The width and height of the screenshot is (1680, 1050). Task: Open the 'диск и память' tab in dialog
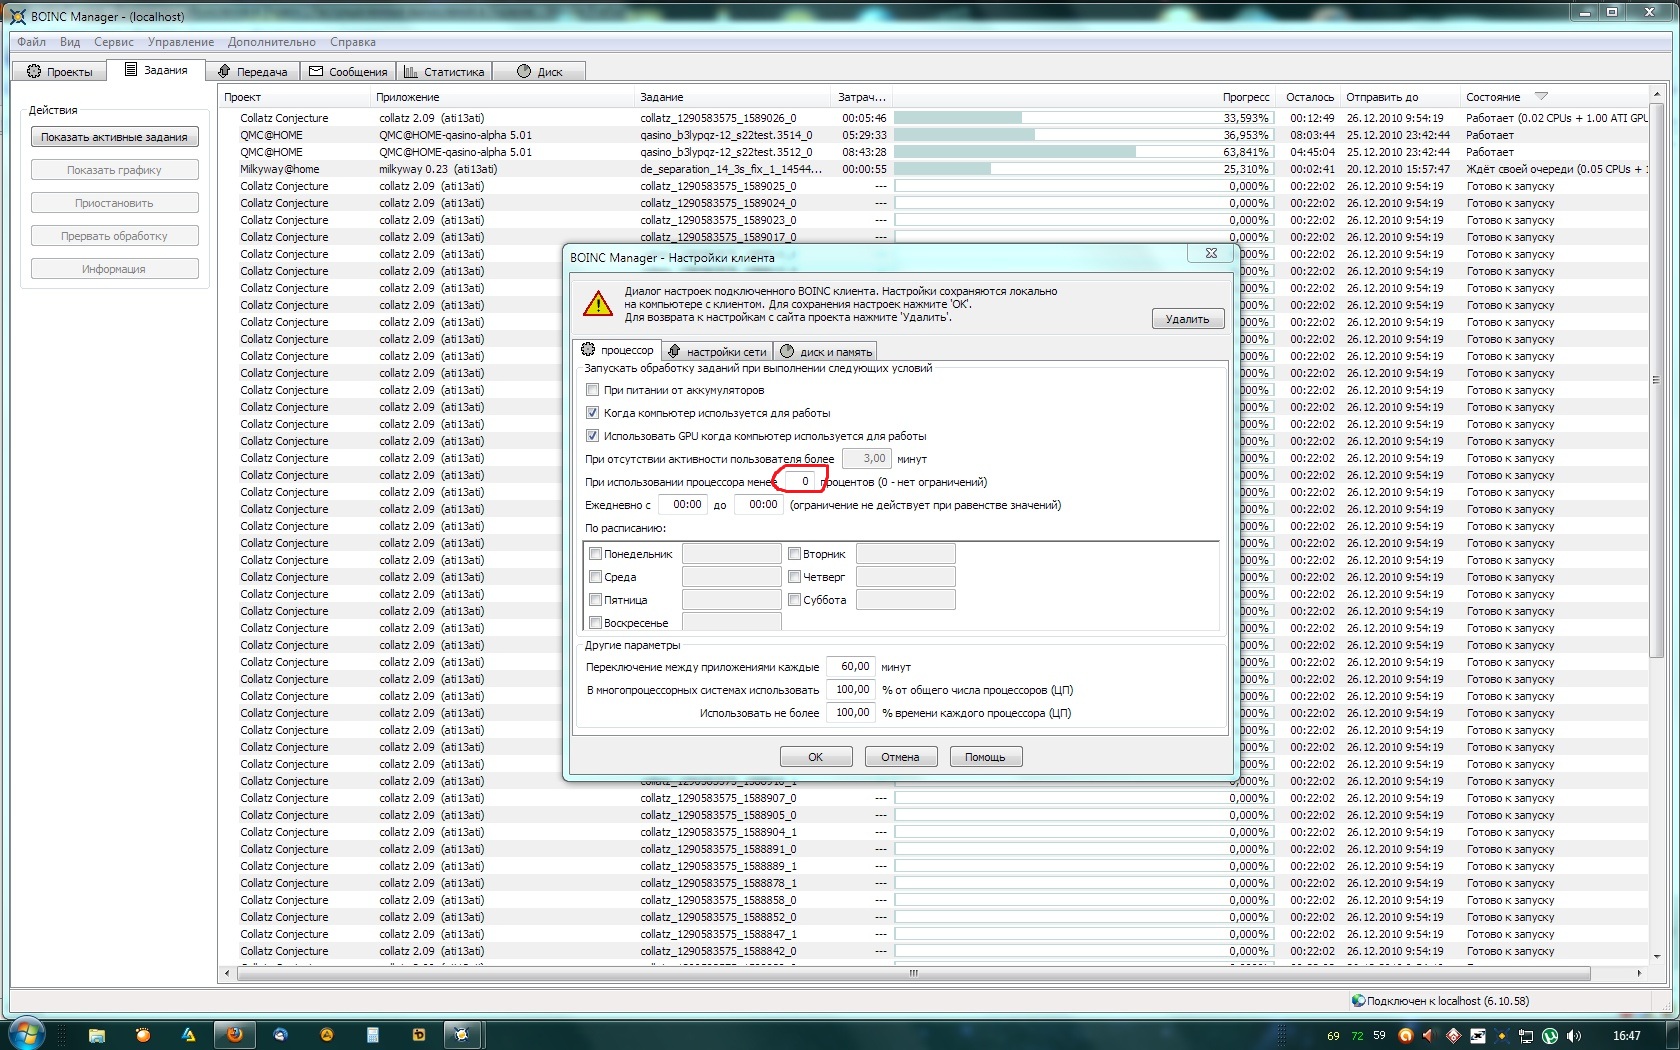826,351
